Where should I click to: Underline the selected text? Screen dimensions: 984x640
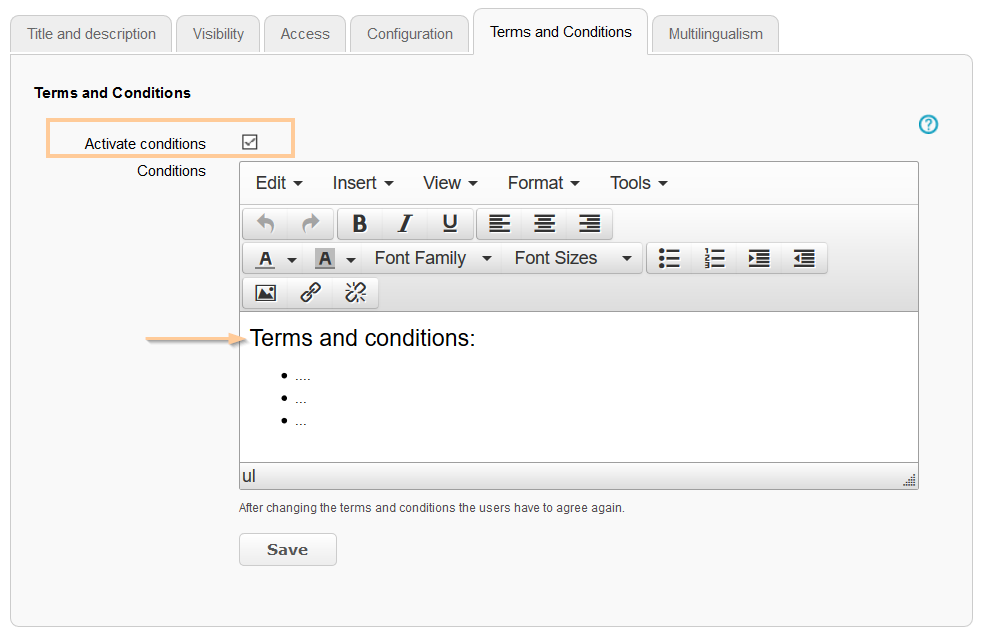point(450,224)
